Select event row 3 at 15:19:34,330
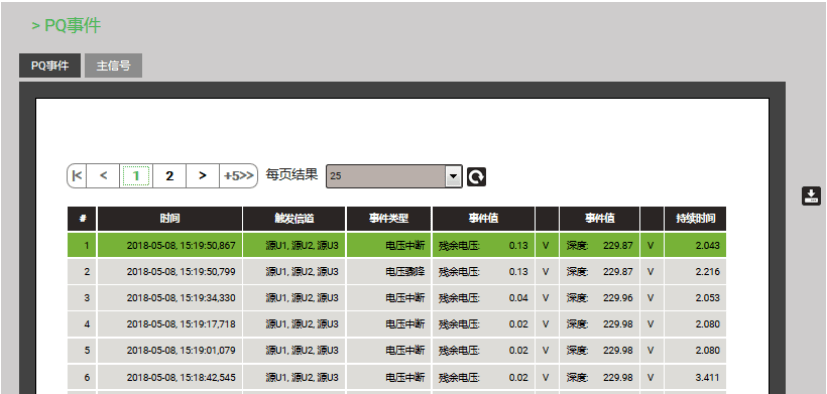Screen dimensions: 827x394 [x=397, y=298]
